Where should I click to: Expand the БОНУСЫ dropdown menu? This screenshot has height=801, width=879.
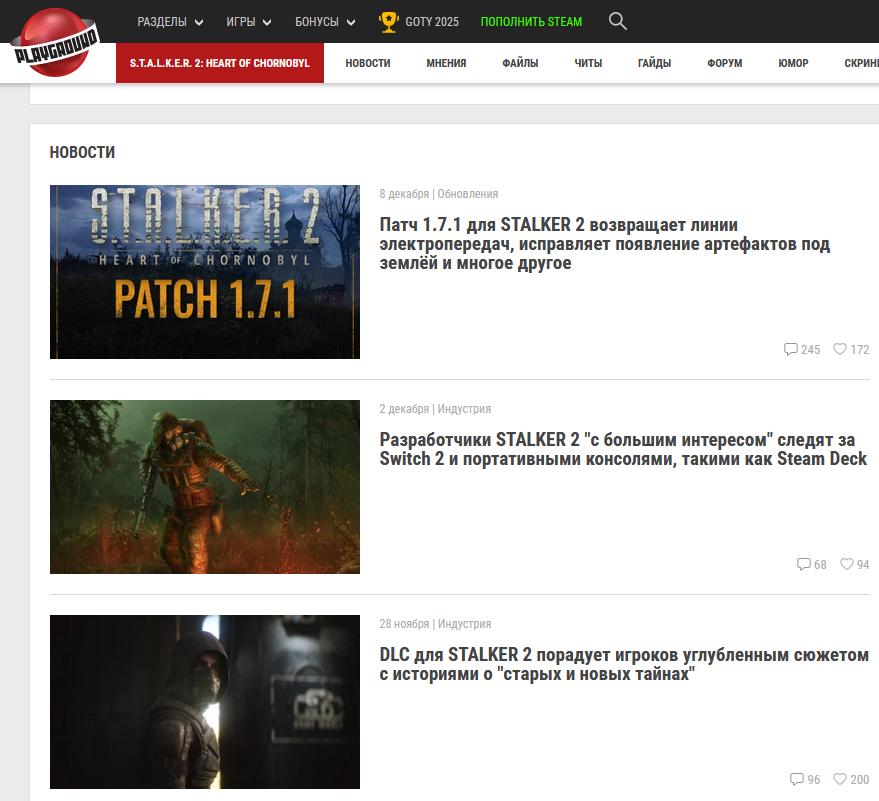[325, 22]
